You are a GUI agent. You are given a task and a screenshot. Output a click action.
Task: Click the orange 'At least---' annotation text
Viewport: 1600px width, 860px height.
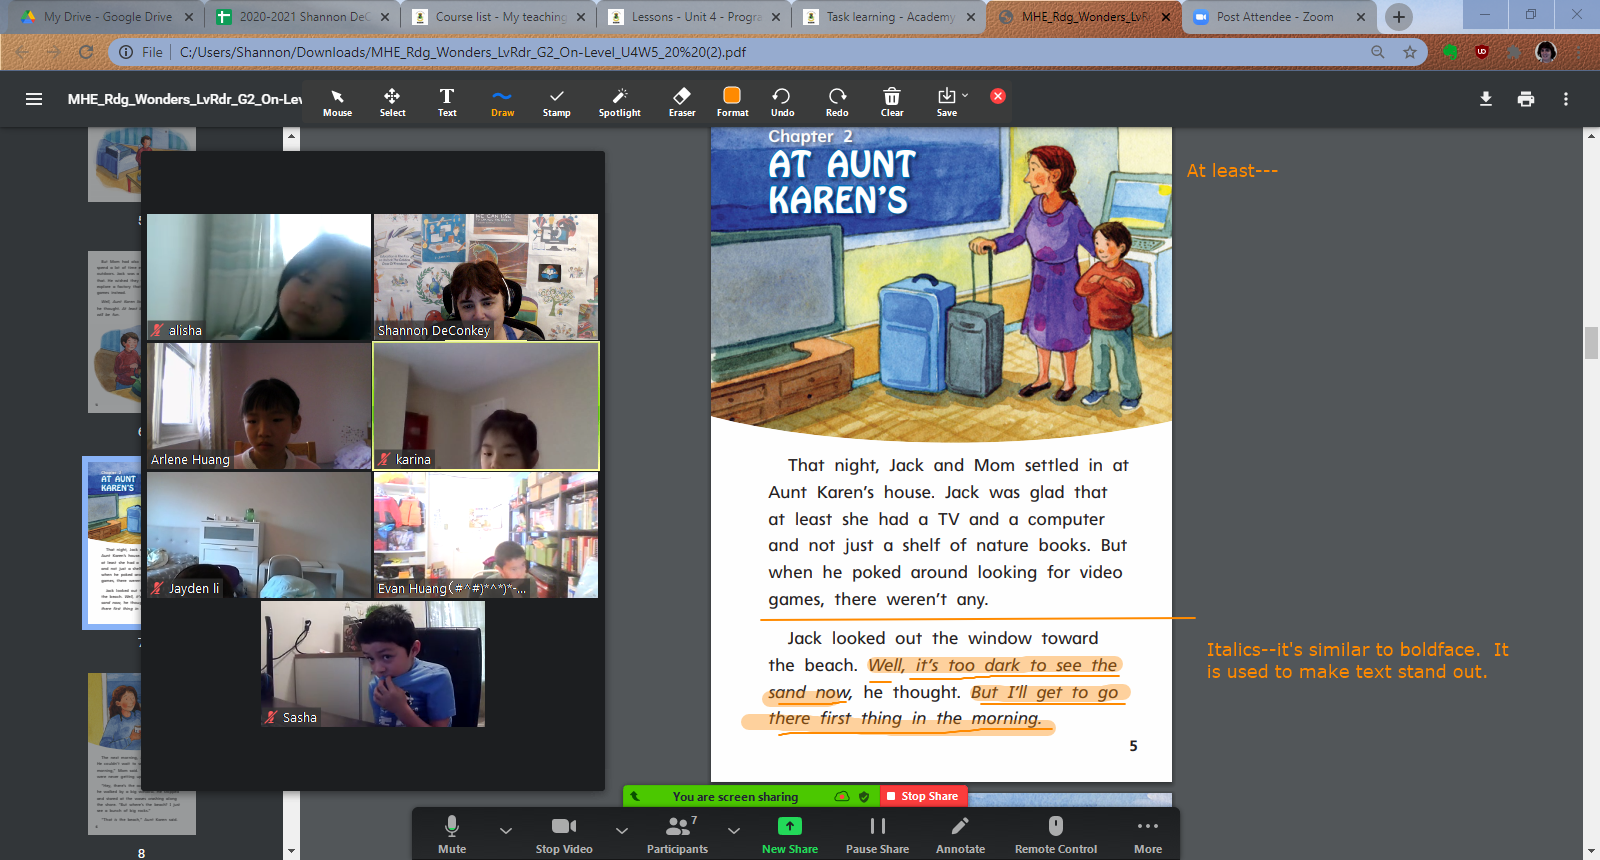pyautogui.click(x=1232, y=171)
